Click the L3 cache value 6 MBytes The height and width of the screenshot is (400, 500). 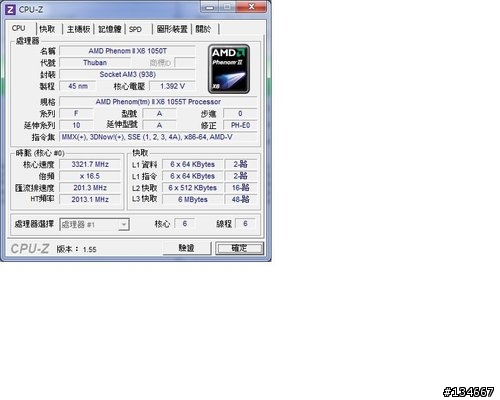[x=192, y=199]
